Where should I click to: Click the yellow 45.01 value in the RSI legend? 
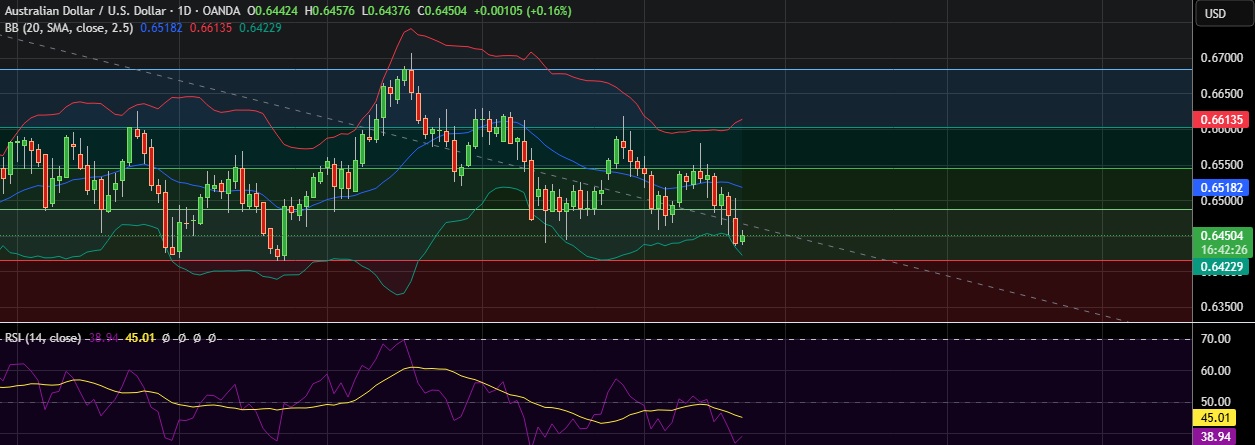140,338
